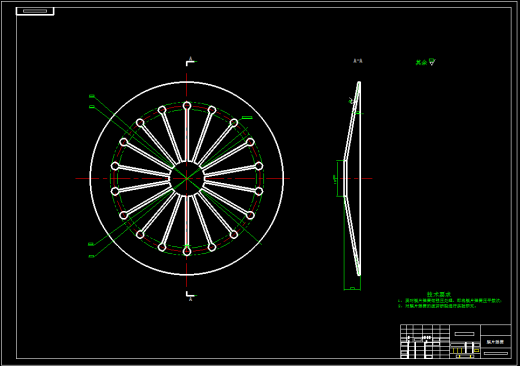Select the A-A section view label
Image resolution: width=520 pixels, height=366 pixels.
click(x=358, y=61)
